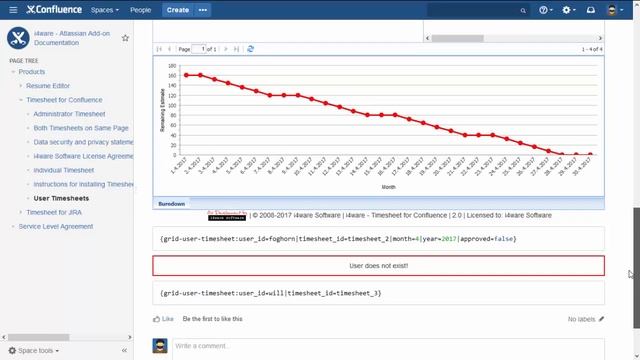The height and width of the screenshot is (360, 640).
Task: Collapse the Products tree node
Action: pyautogui.click(x=13, y=72)
